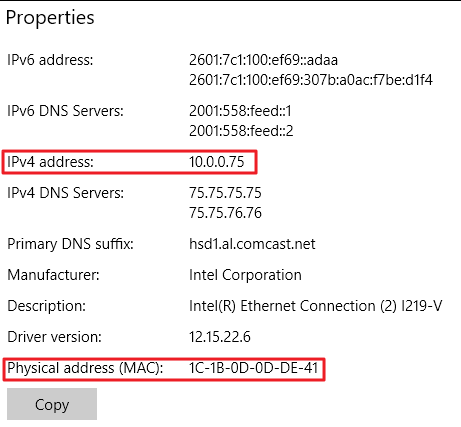Click the IPv6 address ending in d1f4
This screenshot has width=461, height=427.
[x=311, y=80]
